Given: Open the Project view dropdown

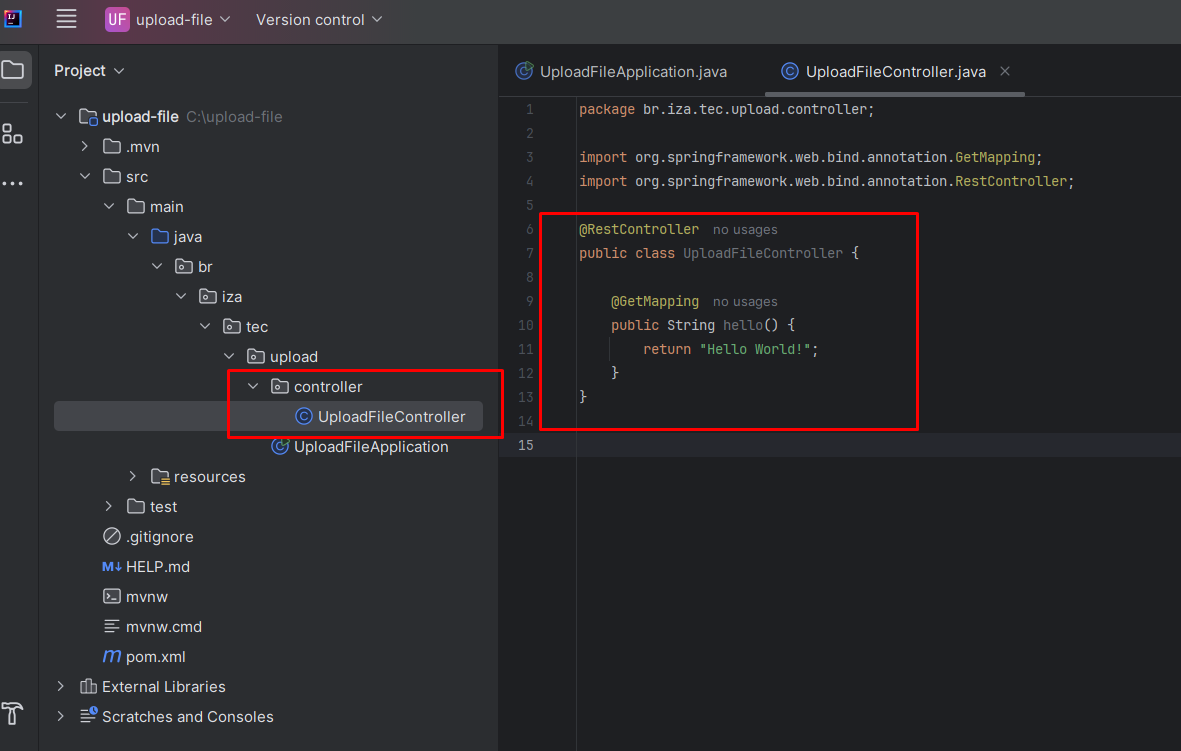Looking at the screenshot, I should [89, 70].
